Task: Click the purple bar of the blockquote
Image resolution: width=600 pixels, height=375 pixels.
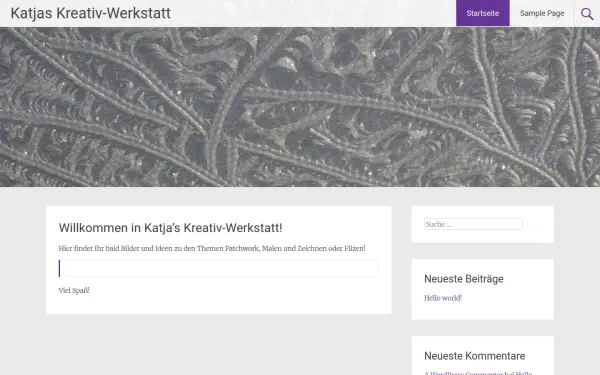Action: coord(59,268)
